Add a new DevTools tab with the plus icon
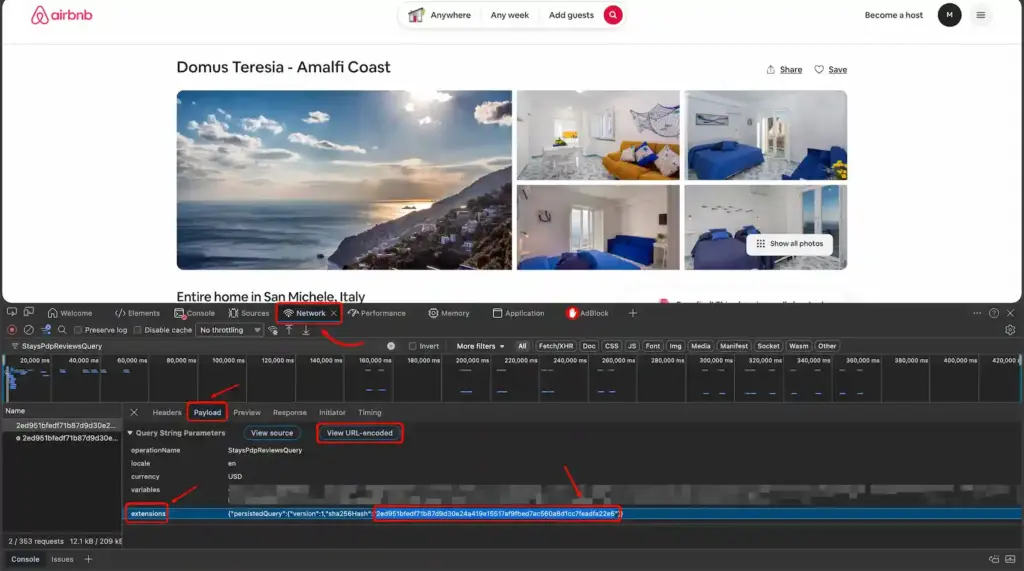The height and width of the screenshot is (571, 1024). coord(632,313)
